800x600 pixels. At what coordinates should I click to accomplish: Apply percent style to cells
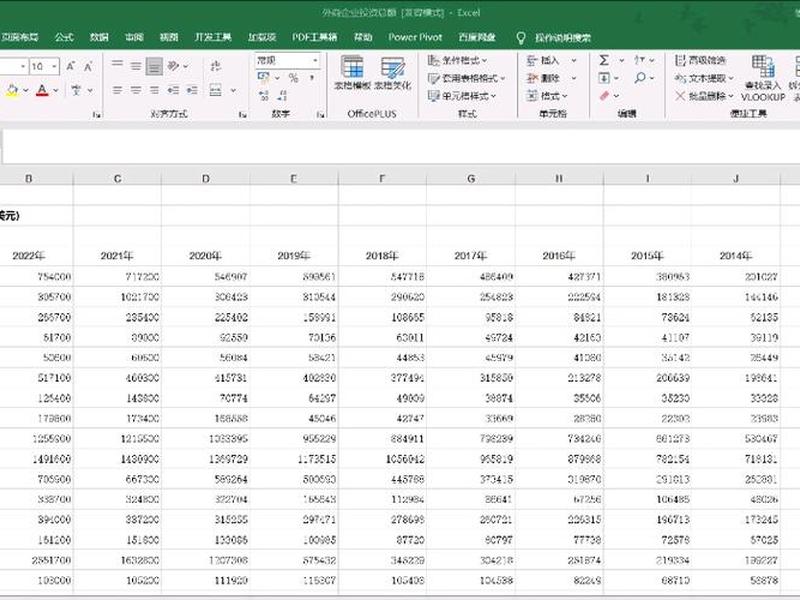coord(293,78)
